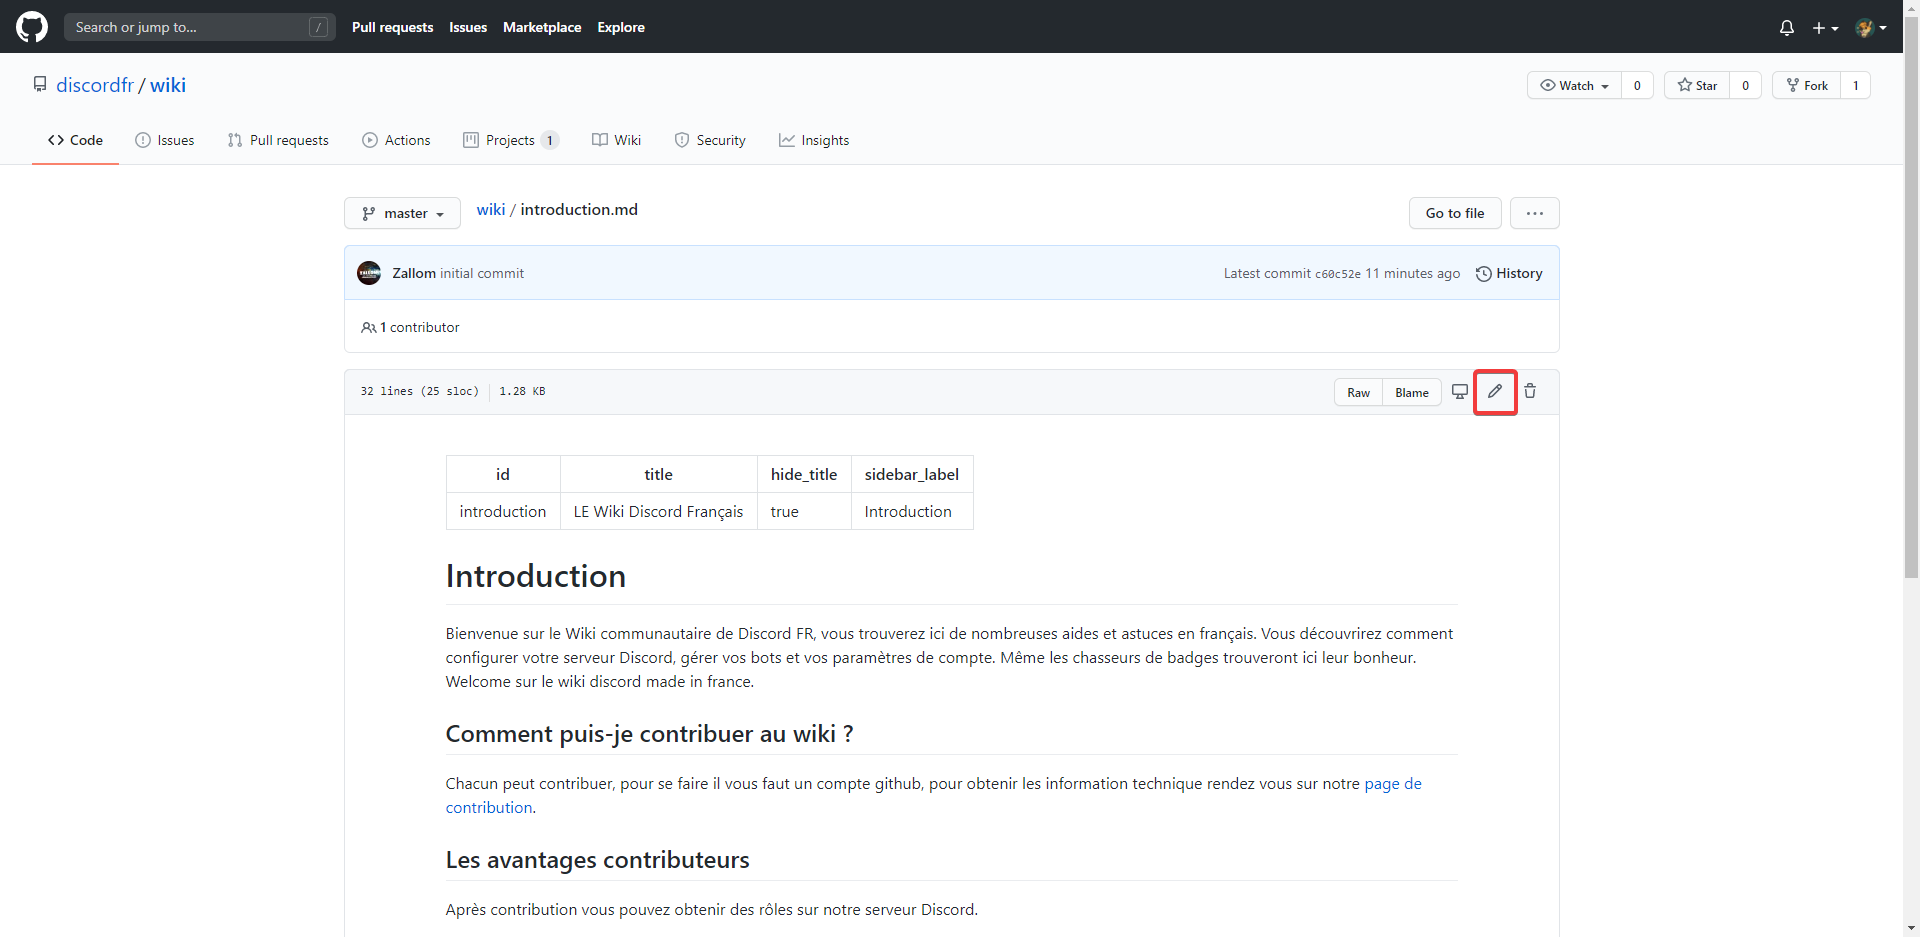
Task: Open the wiki repository link in header
Action: pos(168,85)
